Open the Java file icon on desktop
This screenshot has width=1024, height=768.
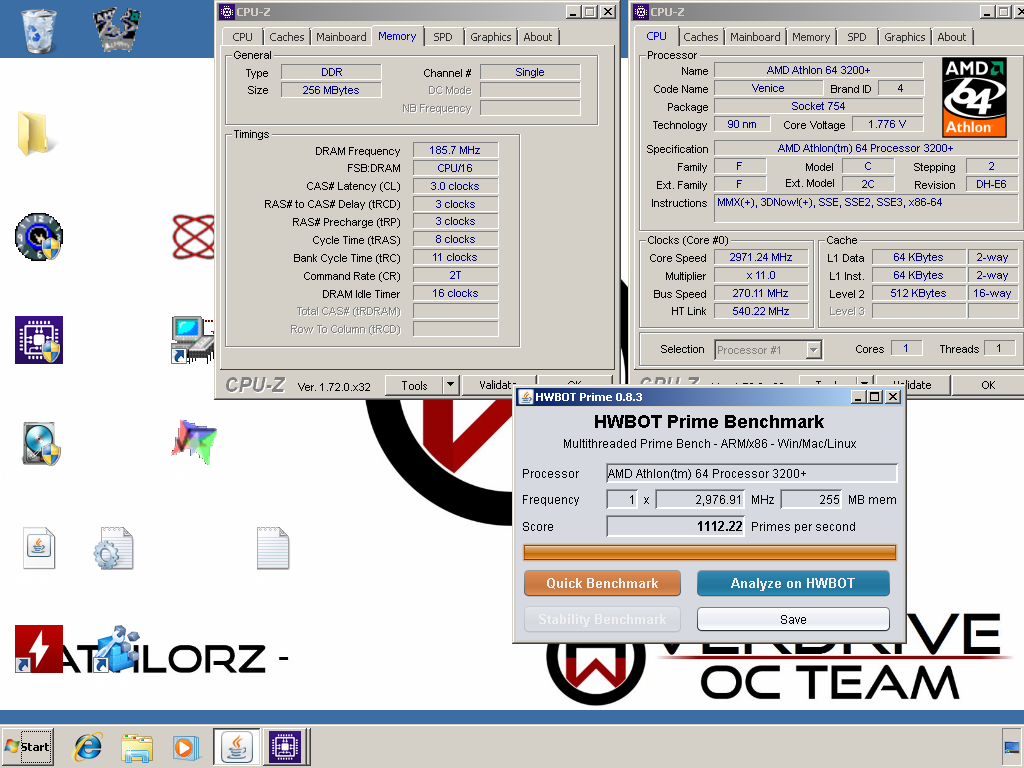[39, 547]
